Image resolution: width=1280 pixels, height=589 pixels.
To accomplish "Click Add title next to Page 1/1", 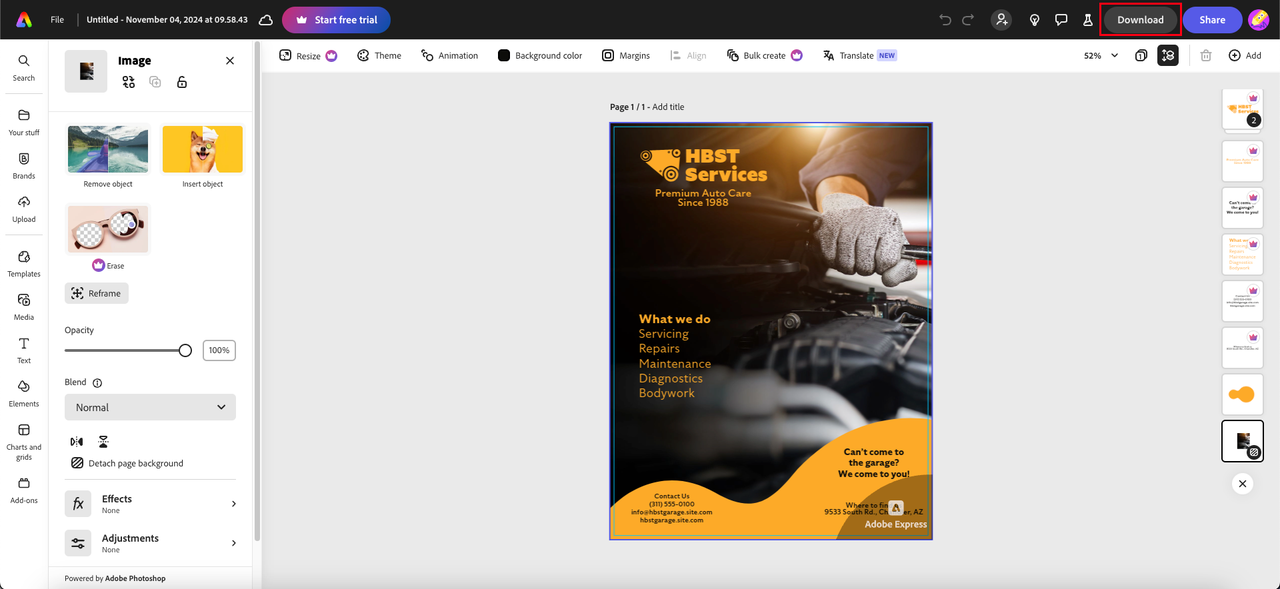I will click(668, 107).
